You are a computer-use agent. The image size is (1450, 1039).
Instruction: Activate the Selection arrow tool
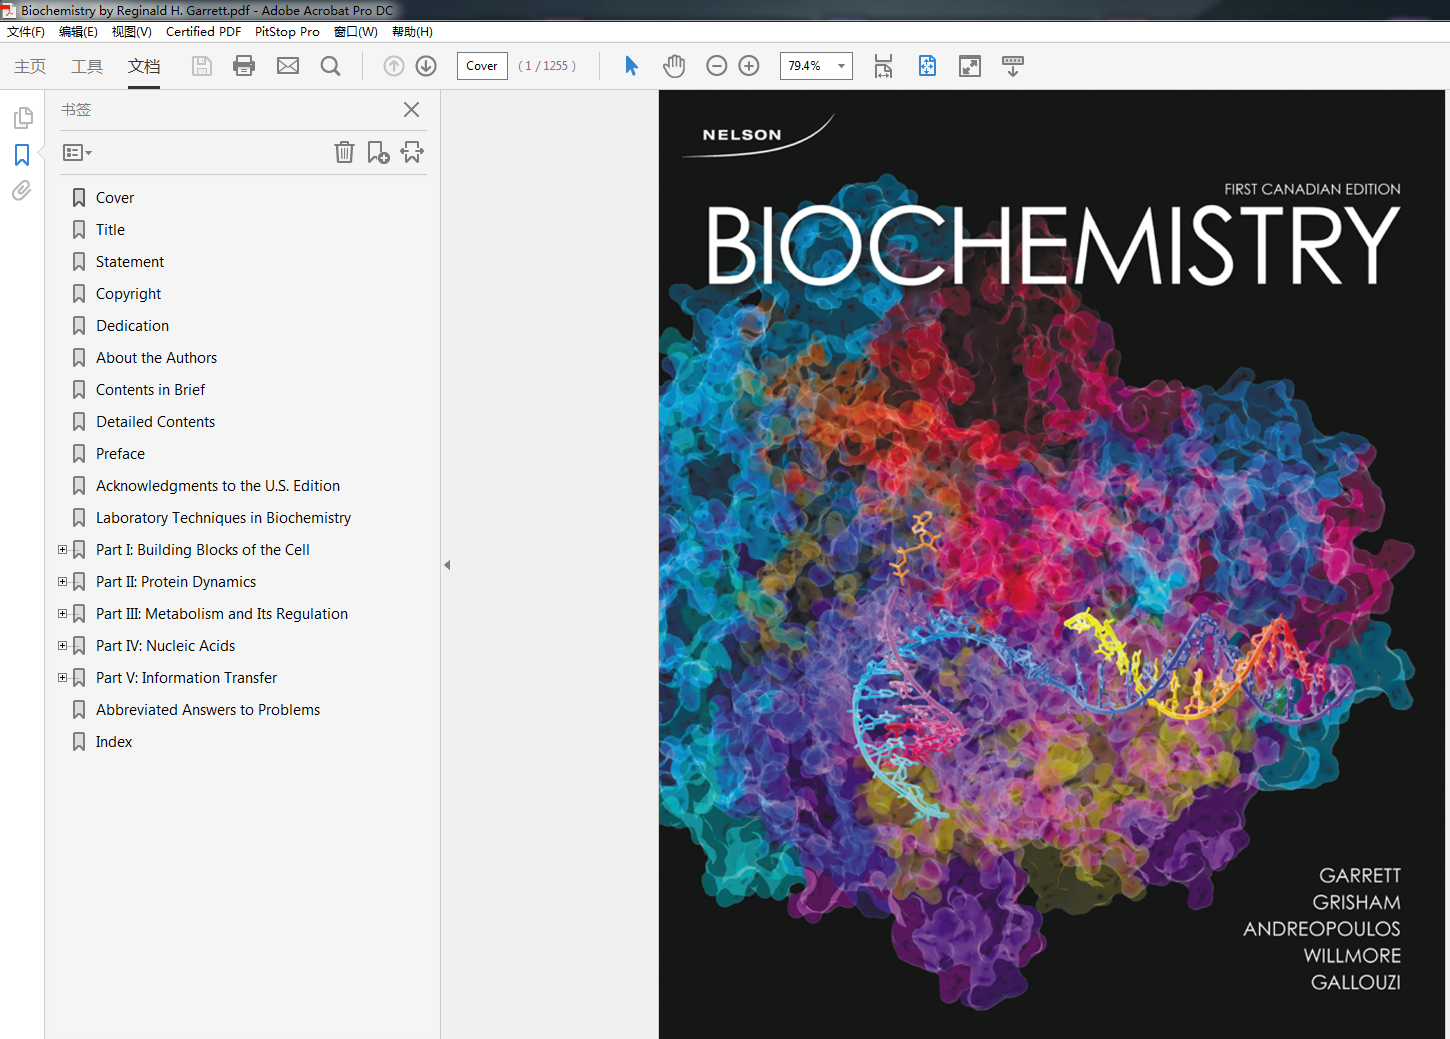coord(631,66)
